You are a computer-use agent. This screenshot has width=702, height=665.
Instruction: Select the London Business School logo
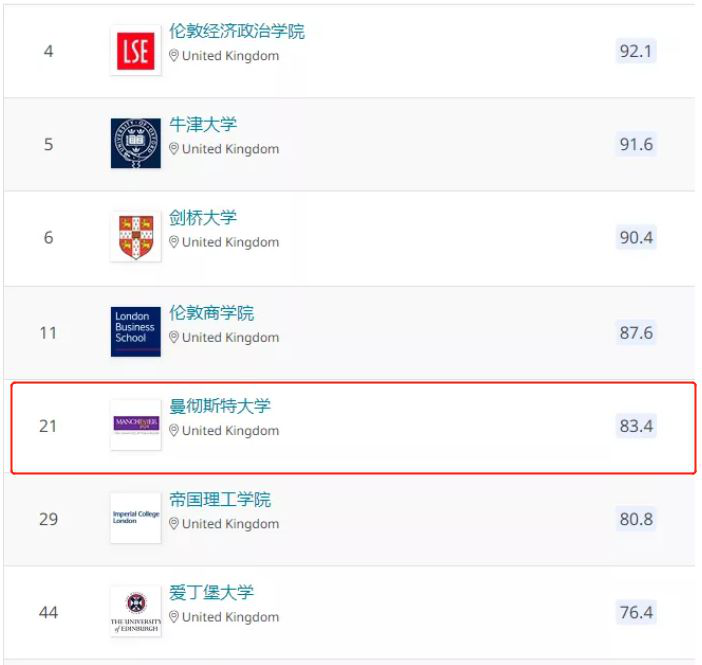point(135,332)
